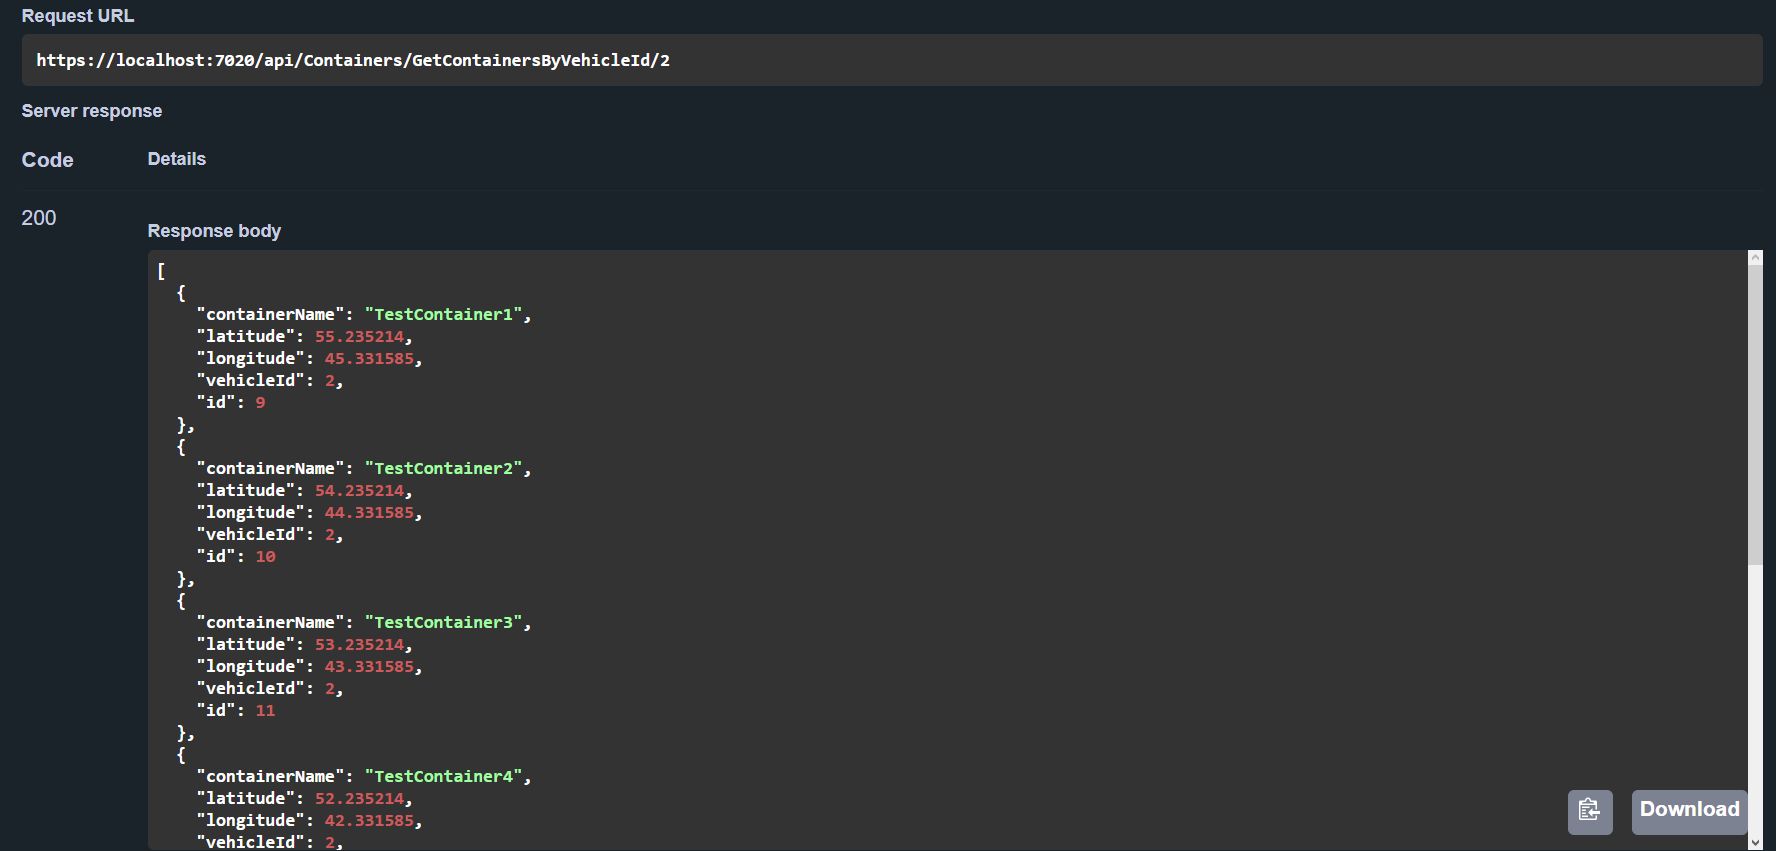Click the id value 10
Viewport: 1776px width, 851px height.
click(x=265, y=556)
